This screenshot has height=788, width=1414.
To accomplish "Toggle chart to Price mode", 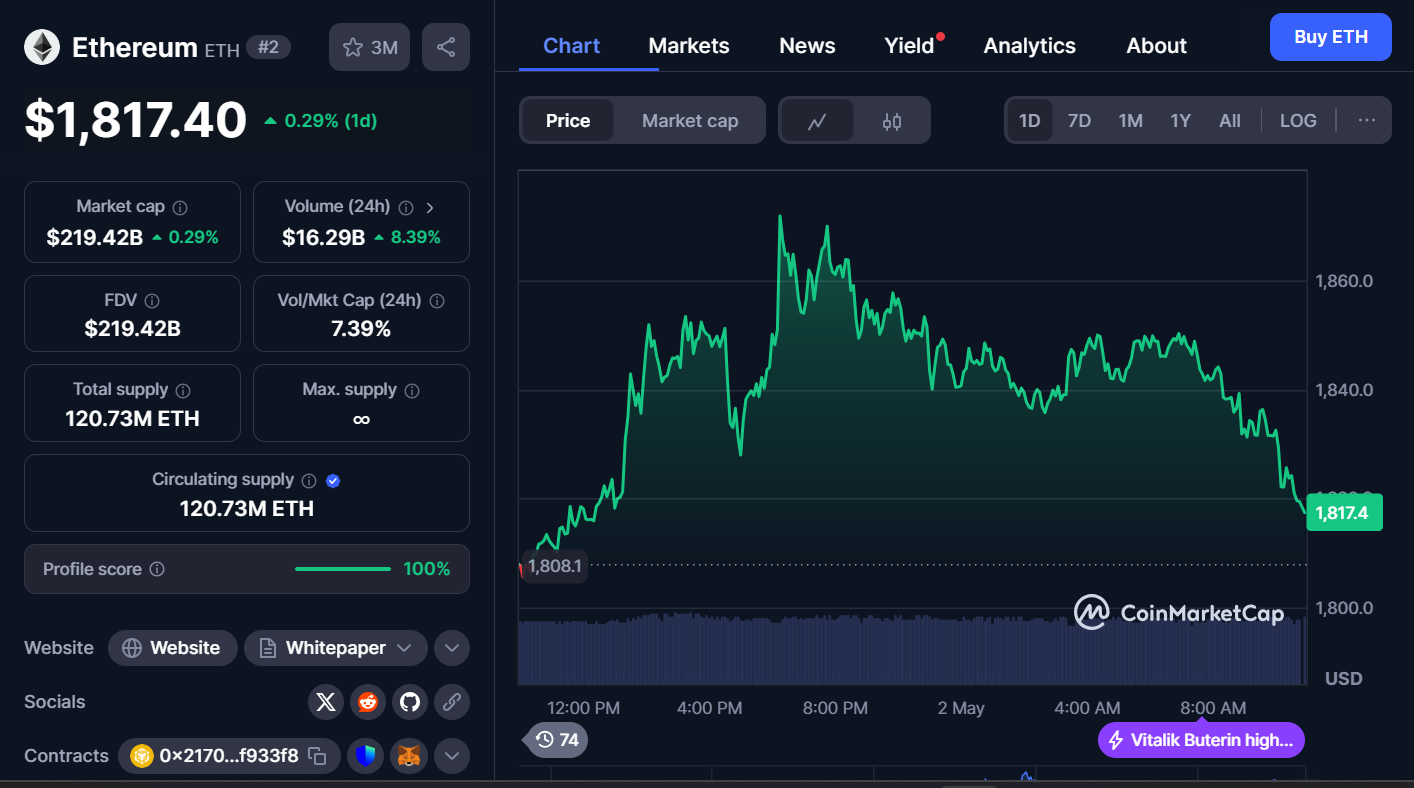I will pos(568,121).
